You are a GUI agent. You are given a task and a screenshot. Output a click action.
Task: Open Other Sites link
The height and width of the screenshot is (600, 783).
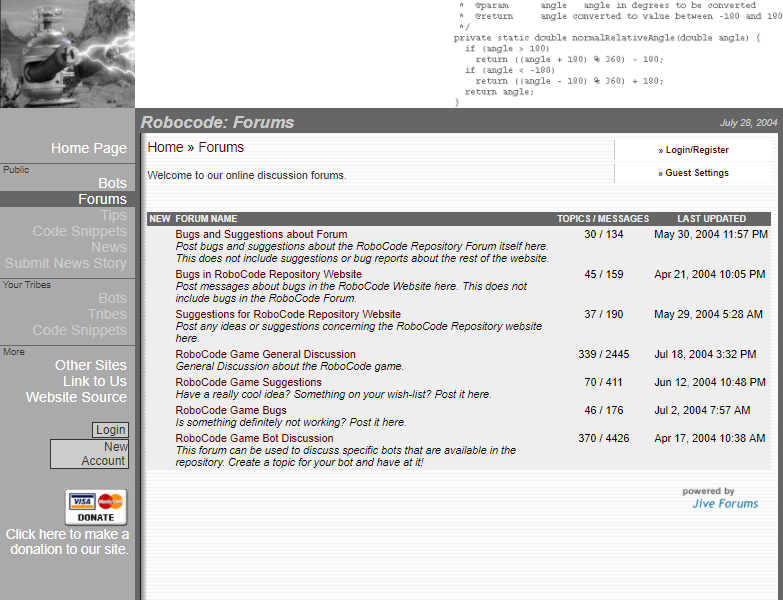(x=91, y=365)
